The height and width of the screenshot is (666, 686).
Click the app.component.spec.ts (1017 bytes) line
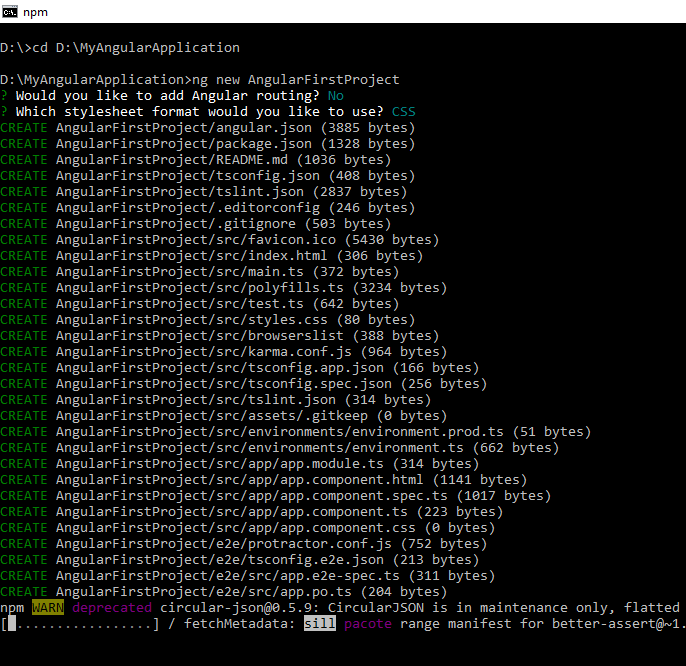pos(276,495)
